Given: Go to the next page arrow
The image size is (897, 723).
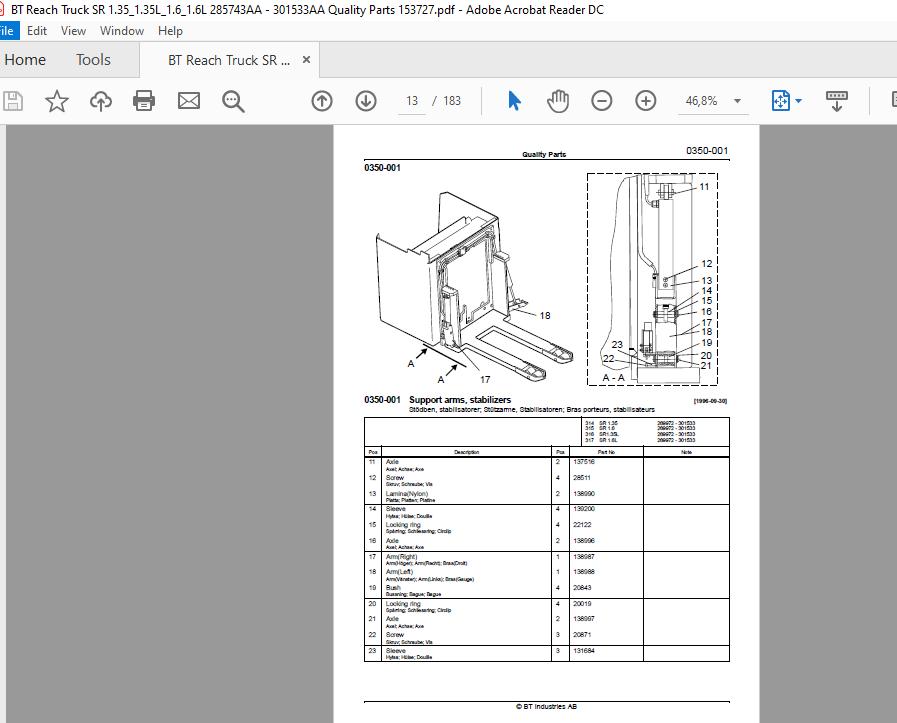Looking at the screenshot, I should pyautogui.click(x=366, y=101).
